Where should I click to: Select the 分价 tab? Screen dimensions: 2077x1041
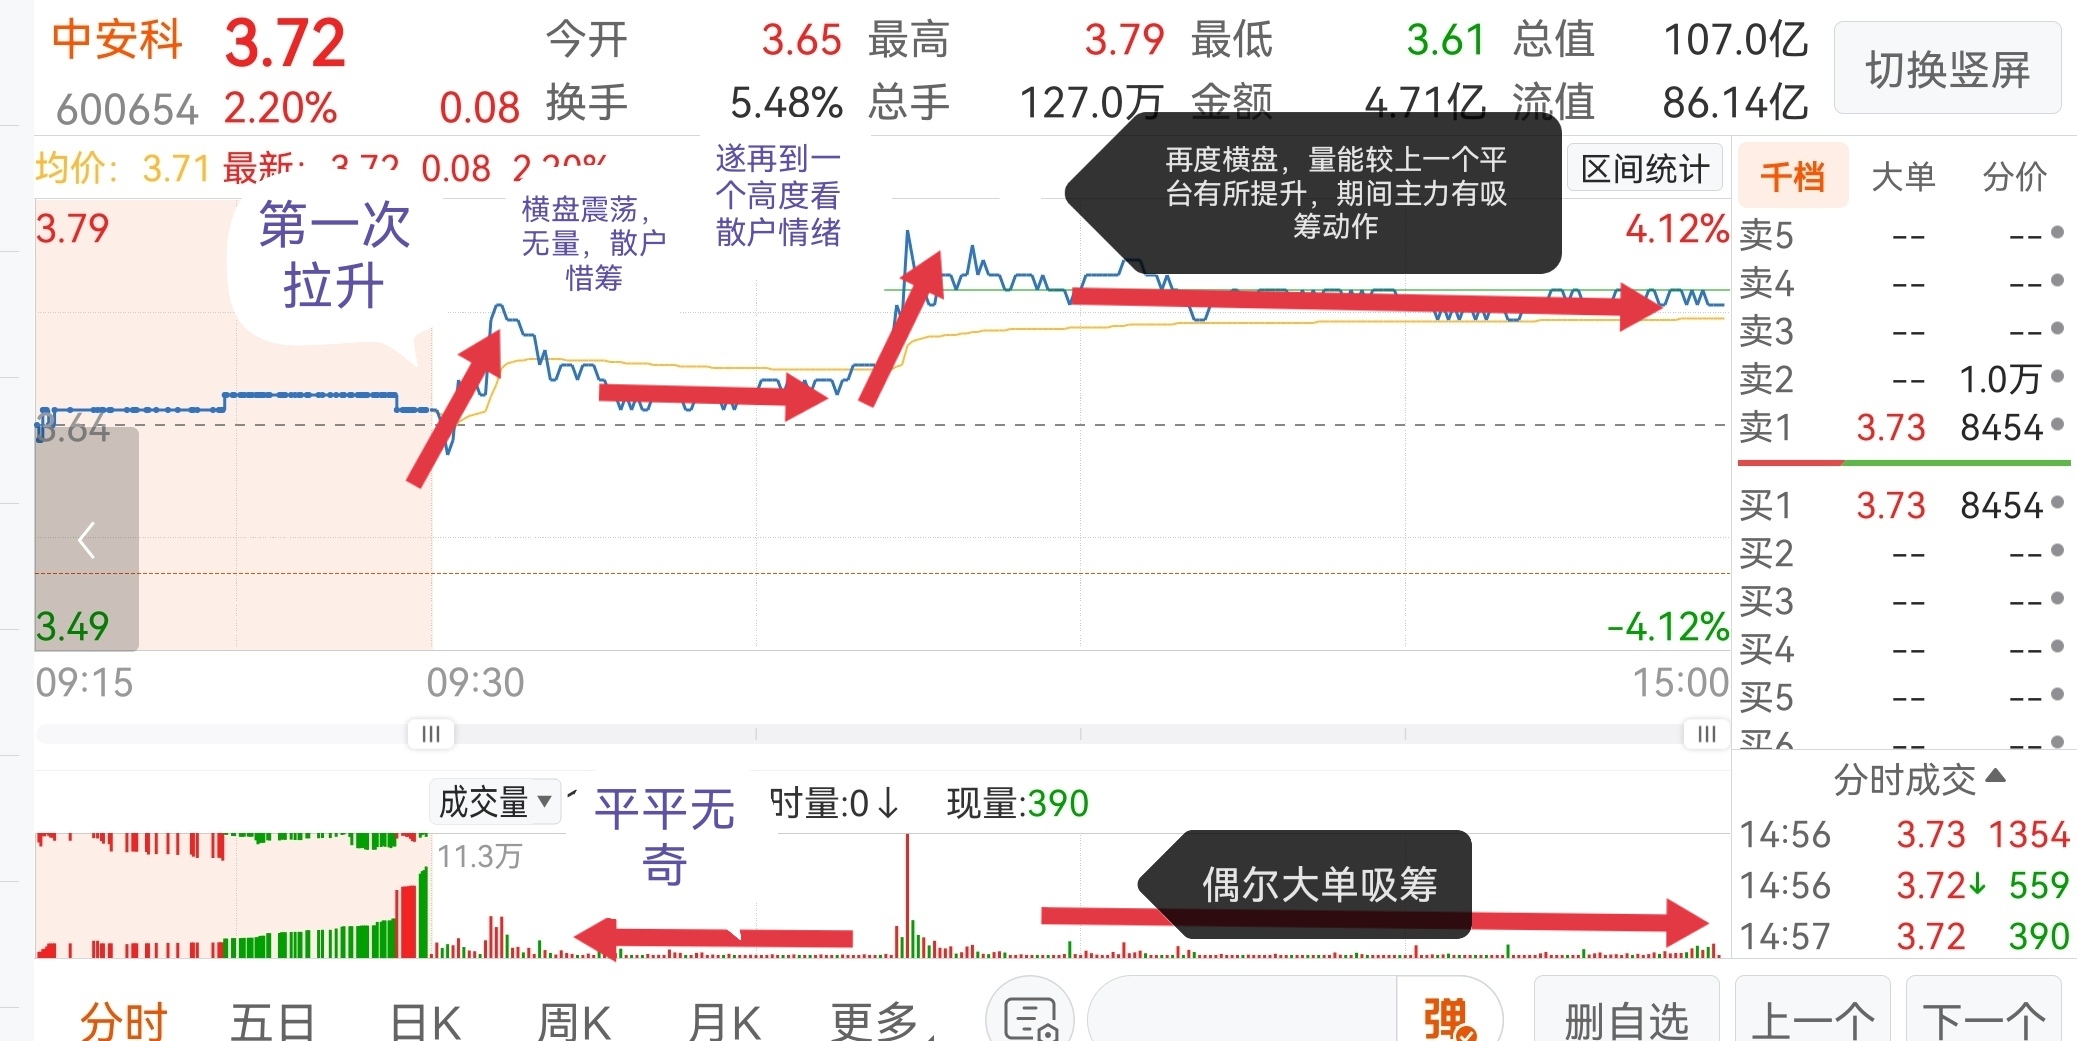(2015, 177)
